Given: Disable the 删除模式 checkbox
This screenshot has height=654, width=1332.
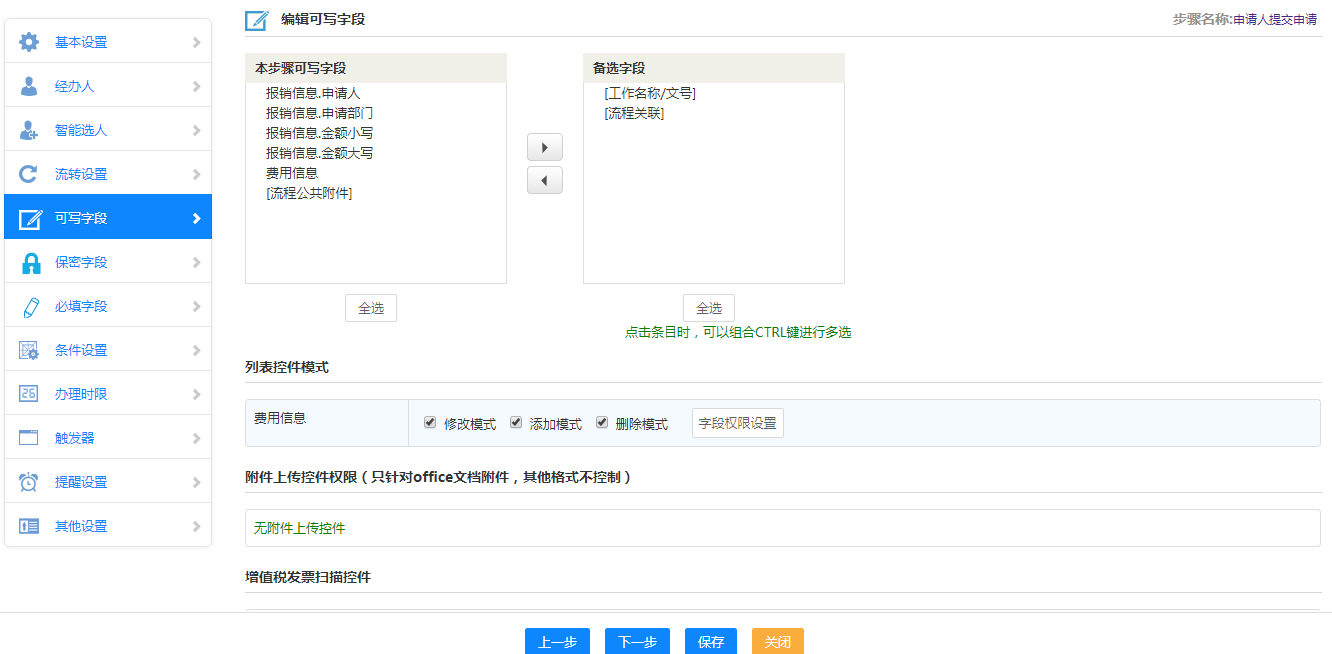Looking at the screenshot, I should [x=602, y=423].
